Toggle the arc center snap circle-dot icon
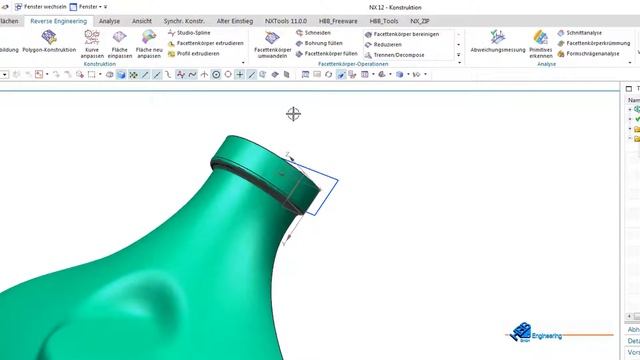 point(216,74)
